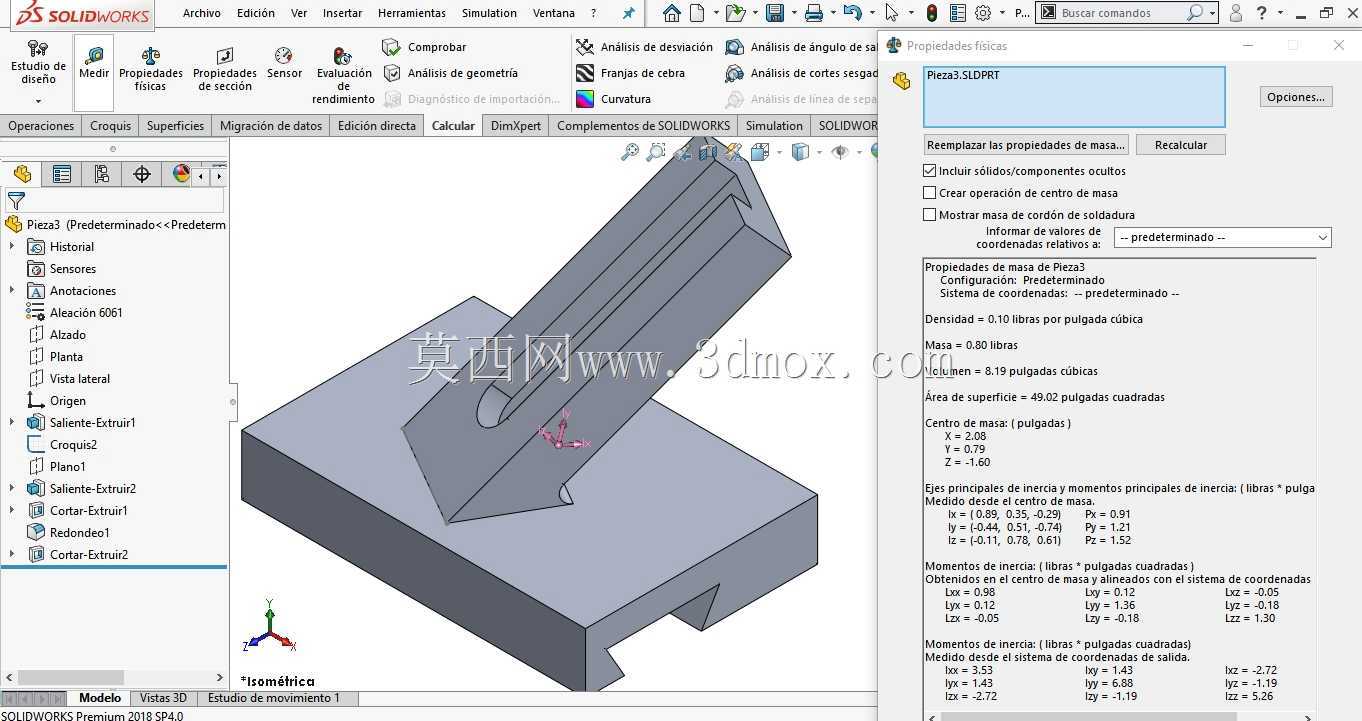Open the Archivo menu
This screenshot has height=721, width=1362.
(x=202, y=13)
